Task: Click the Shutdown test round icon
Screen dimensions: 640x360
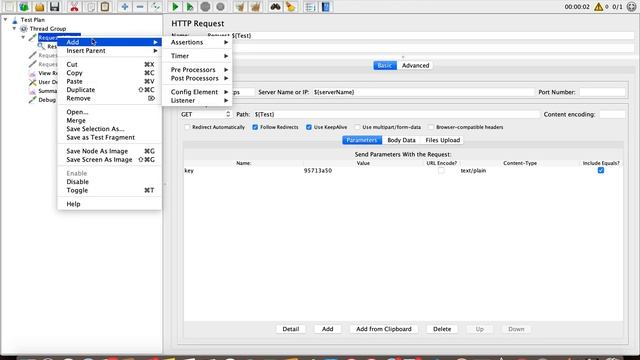Action: click(220, 7)
